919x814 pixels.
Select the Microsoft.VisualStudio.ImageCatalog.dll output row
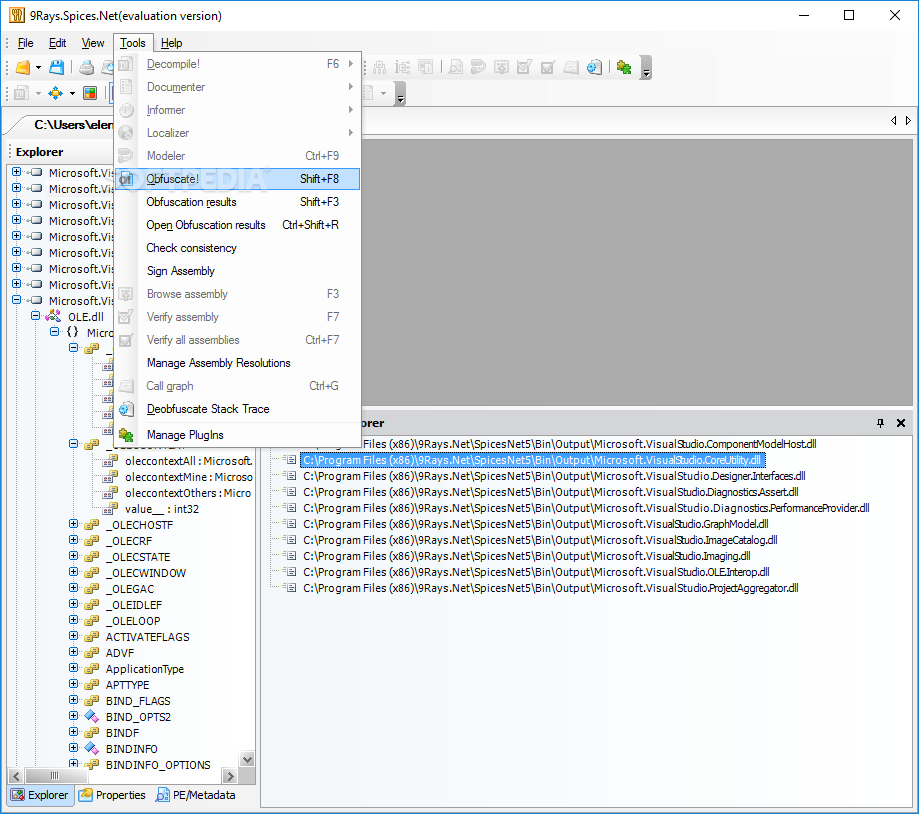540,540
